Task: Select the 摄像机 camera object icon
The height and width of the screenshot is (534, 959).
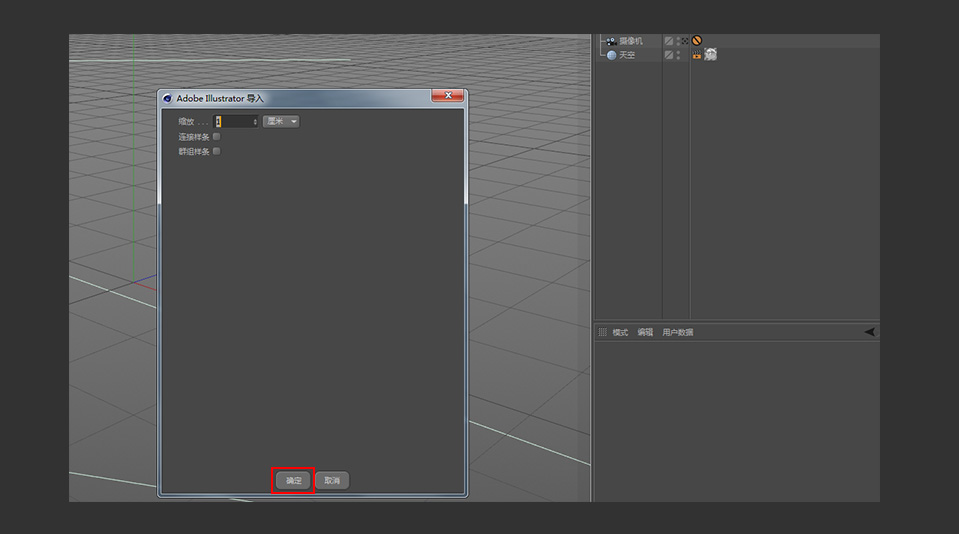Action: 611,41
